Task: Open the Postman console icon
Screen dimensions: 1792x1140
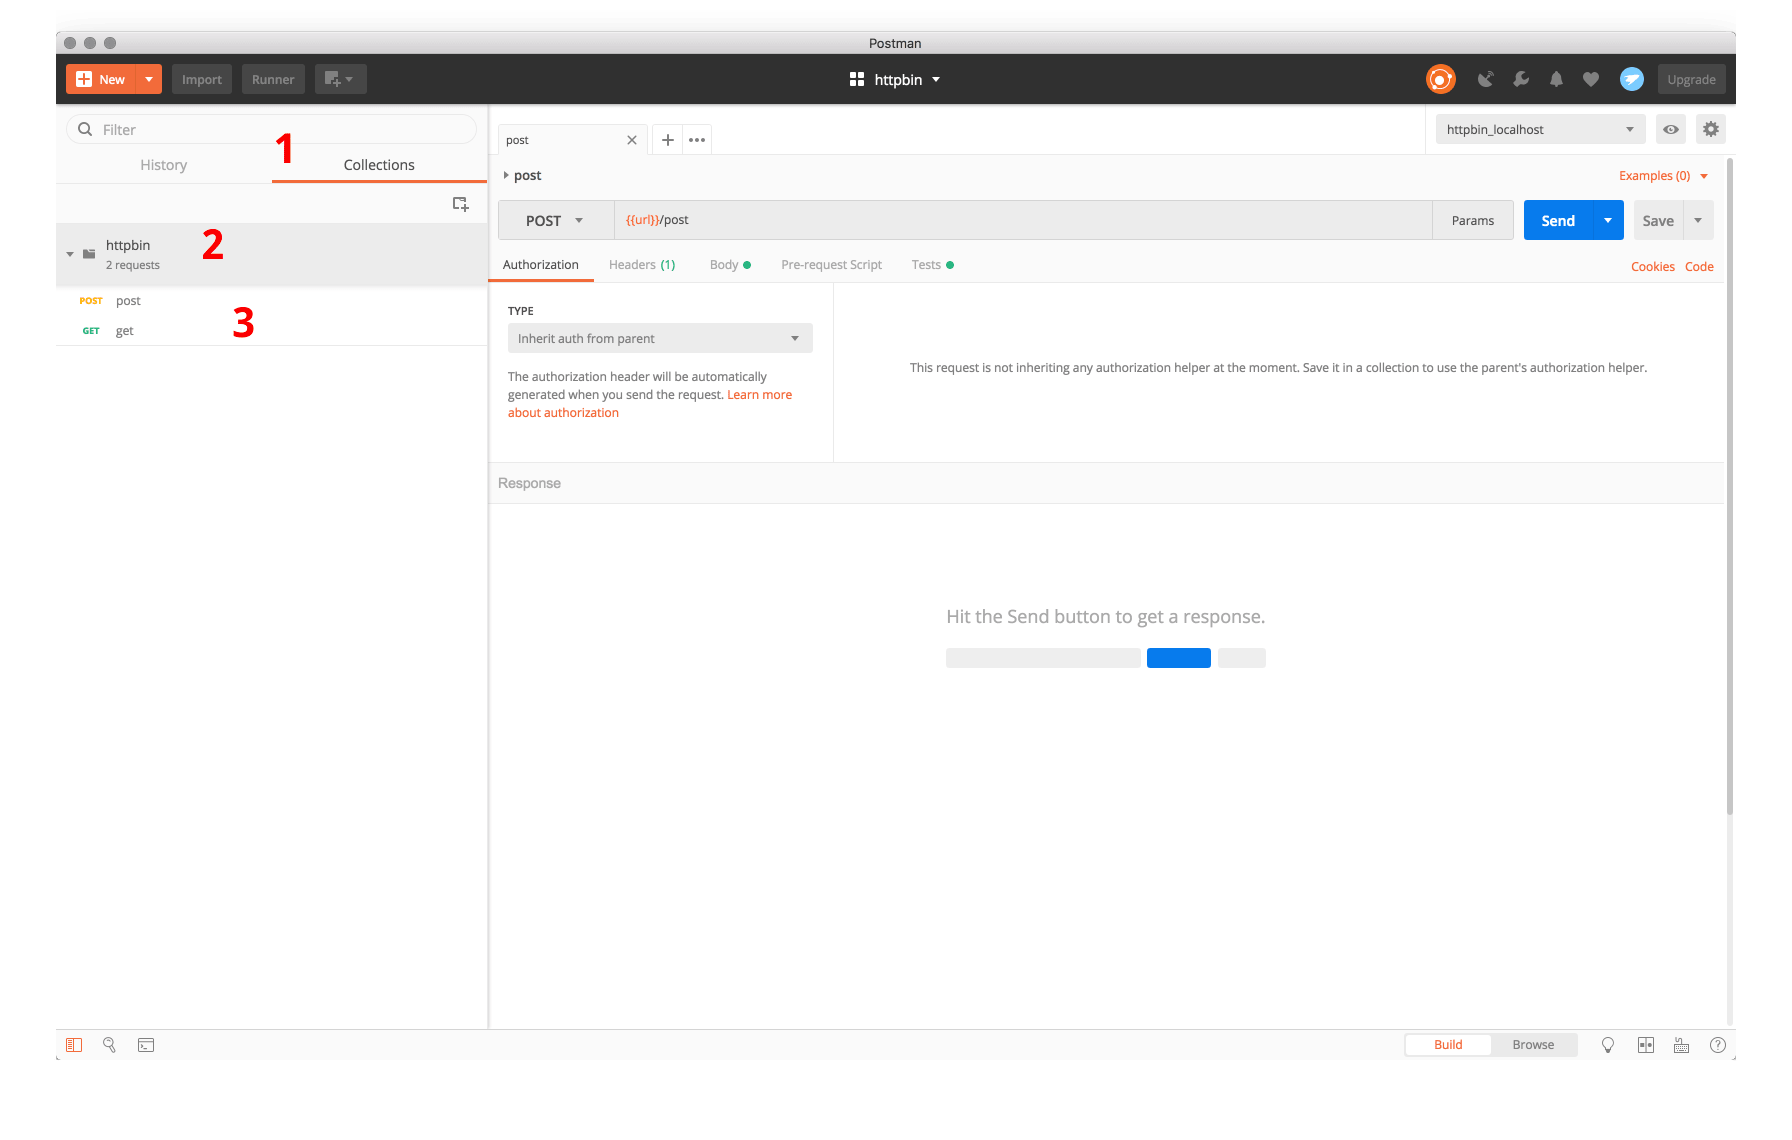Action: coord(146,1045)
